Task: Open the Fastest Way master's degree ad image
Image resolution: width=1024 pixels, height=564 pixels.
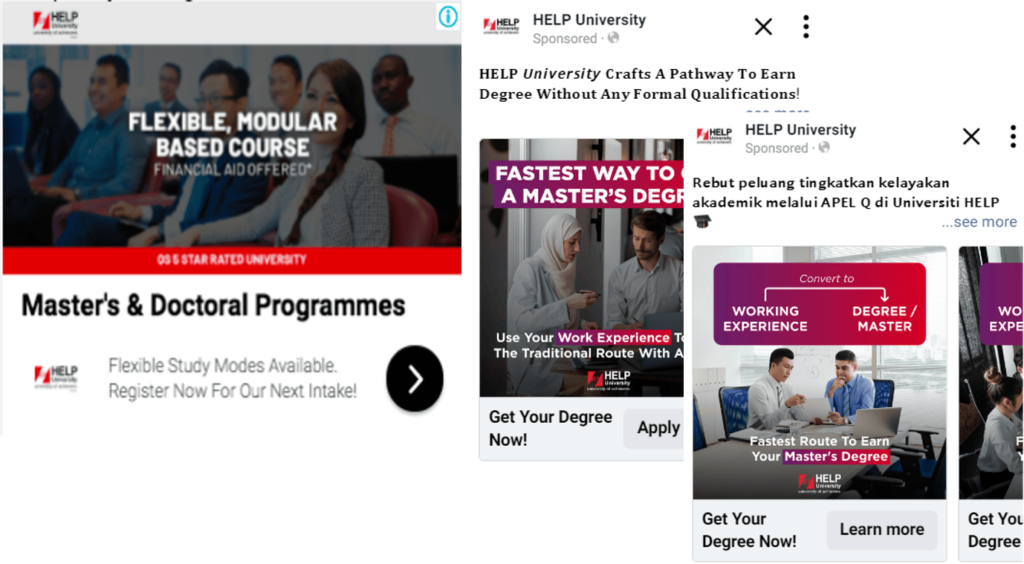Action: [581, 268]
